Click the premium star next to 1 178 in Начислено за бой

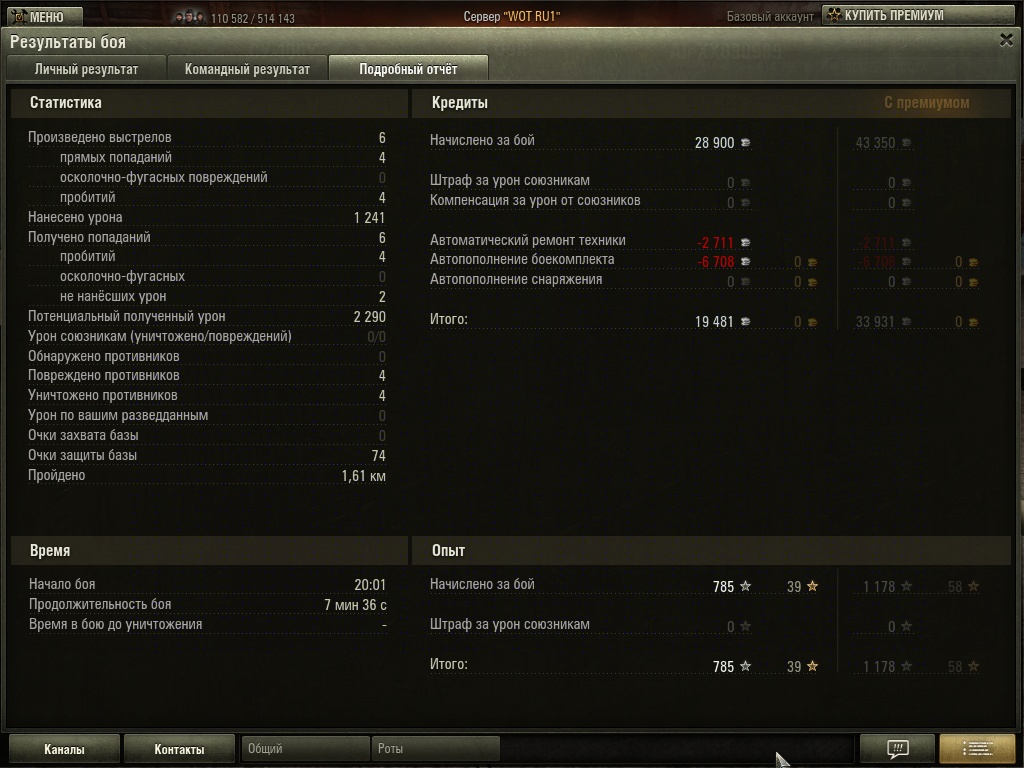[x=906, y=586]
